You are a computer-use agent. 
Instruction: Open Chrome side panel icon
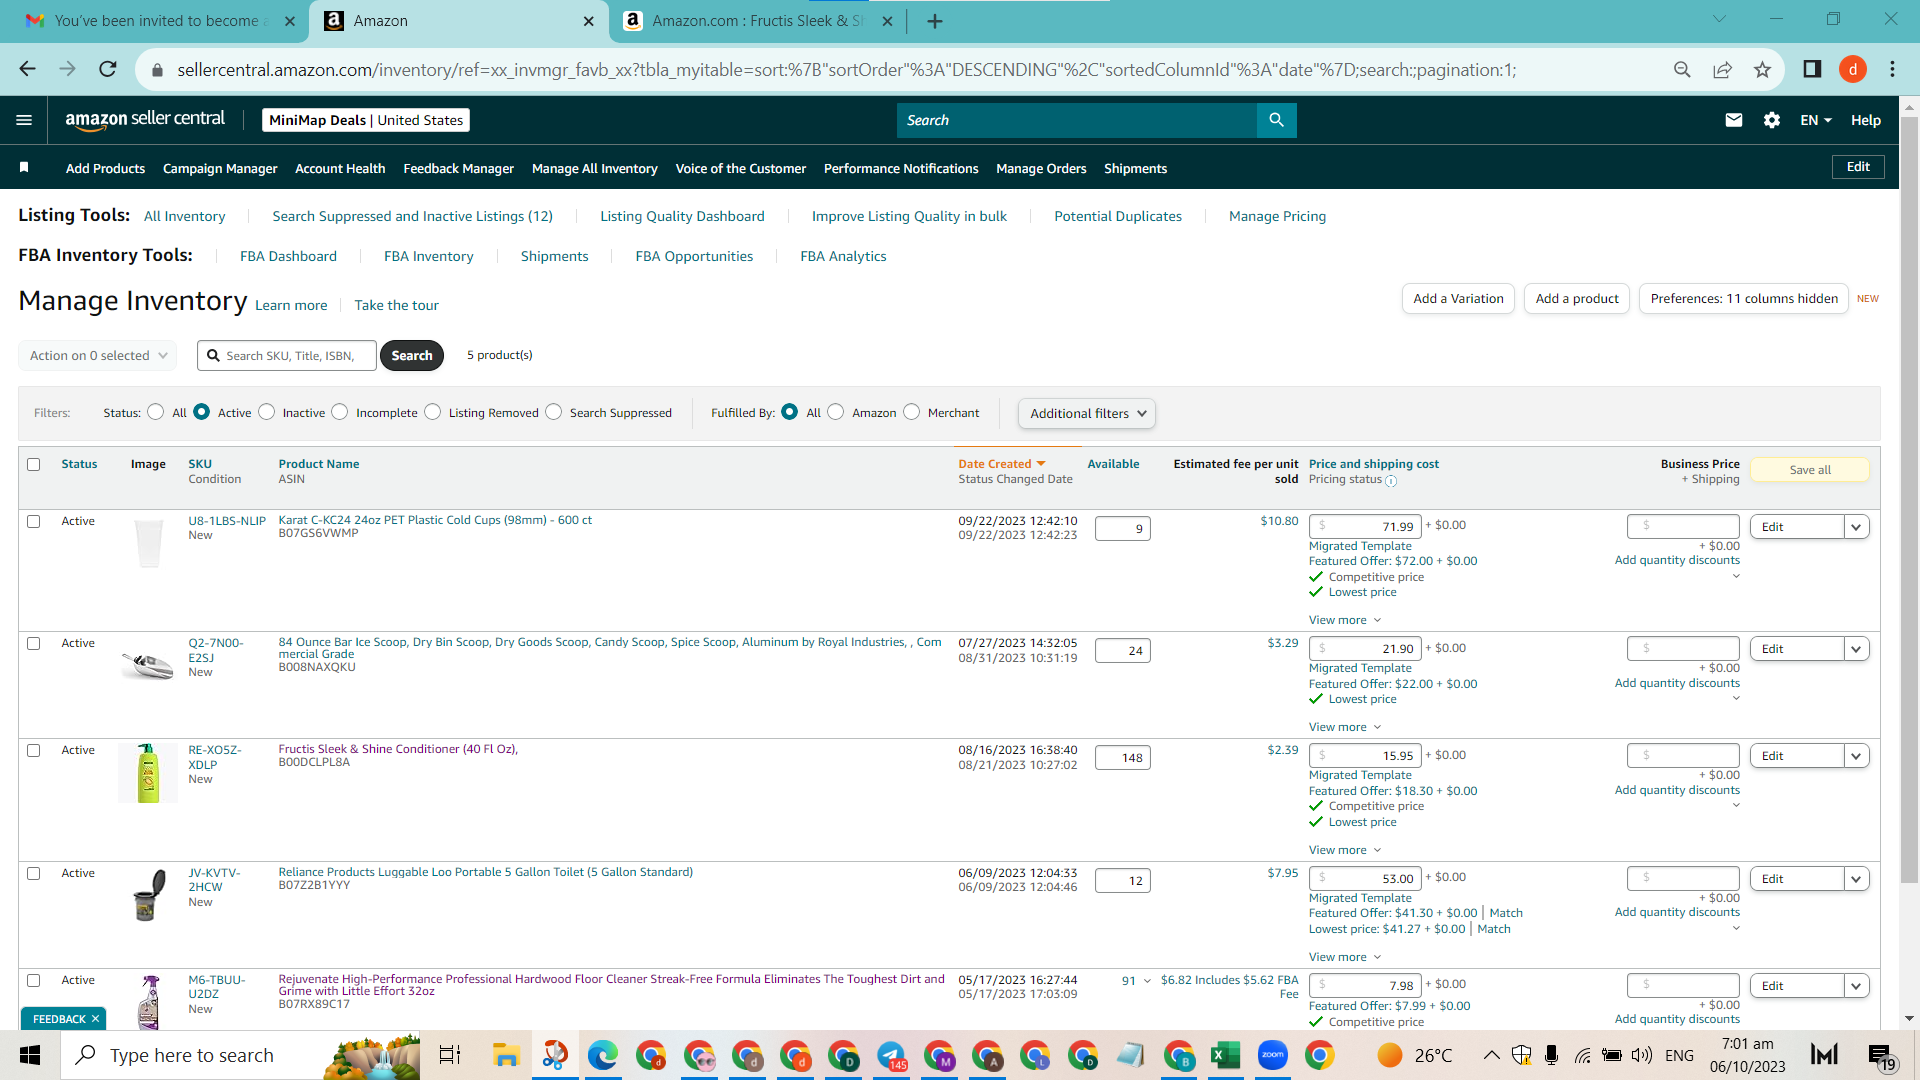[x=1812, y=69]
